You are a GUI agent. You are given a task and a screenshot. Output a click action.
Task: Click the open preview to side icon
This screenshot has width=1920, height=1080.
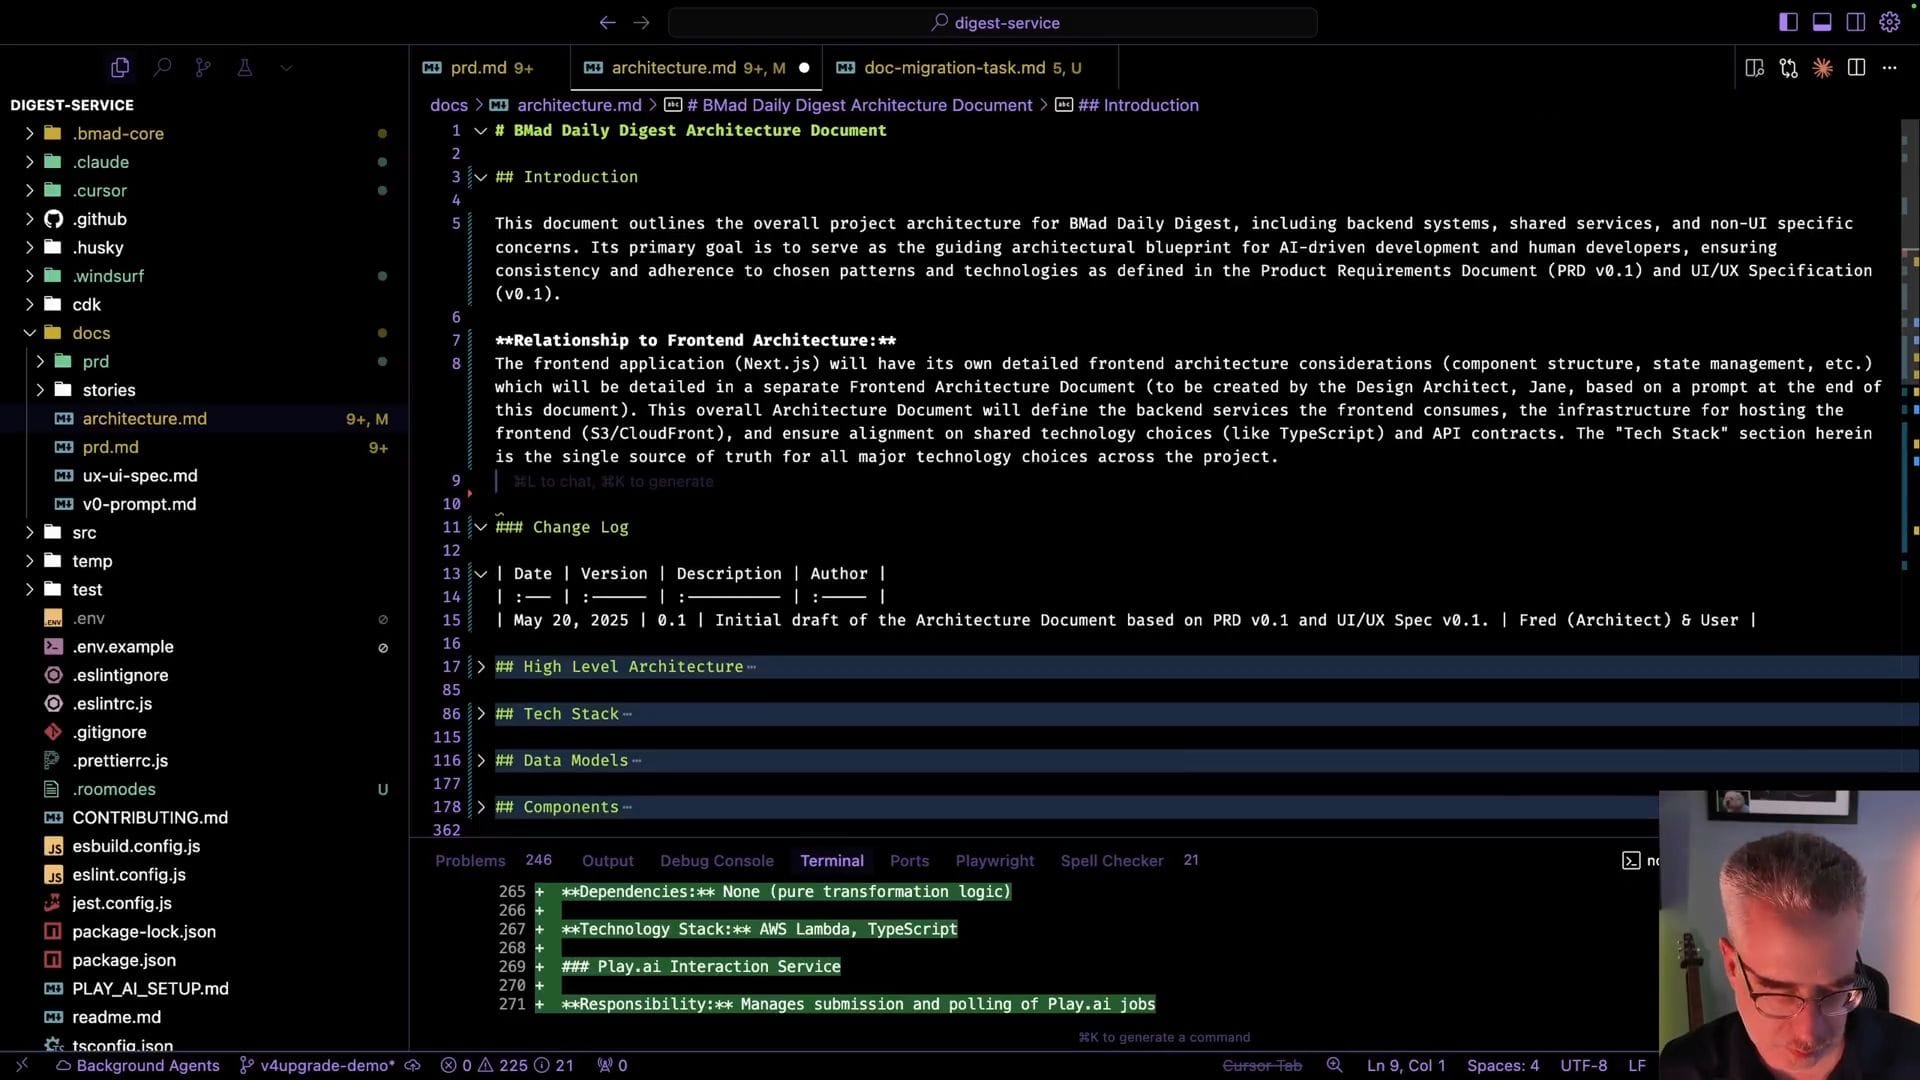(x=1754, y=67)
